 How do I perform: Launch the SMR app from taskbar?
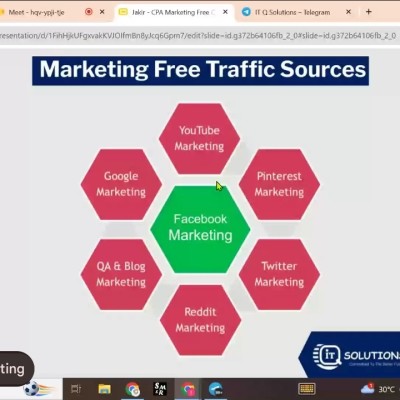click(160, 389)
